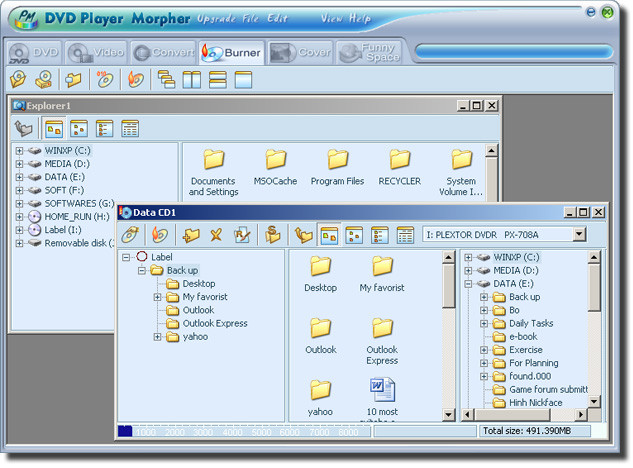The height and width of the screenshot is (468, 633).
Task: Go up one folder in Data CD1 window
Action: pyautogui.click(x=303, y=235)
